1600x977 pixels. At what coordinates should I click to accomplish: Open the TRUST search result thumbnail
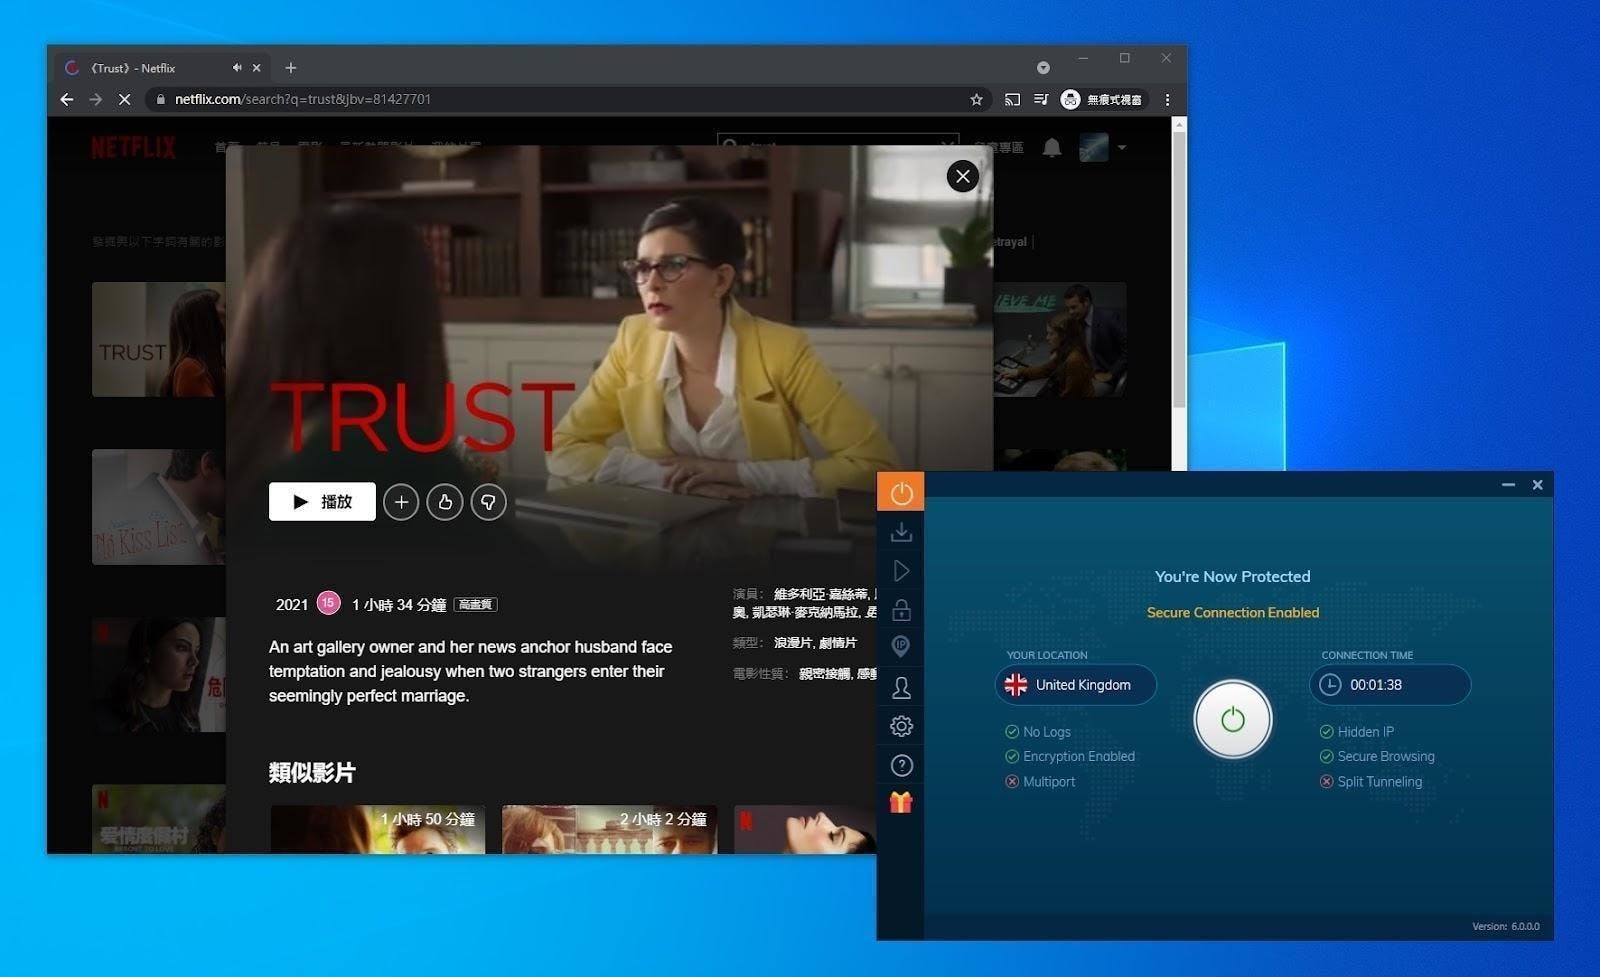pos(158,340)
